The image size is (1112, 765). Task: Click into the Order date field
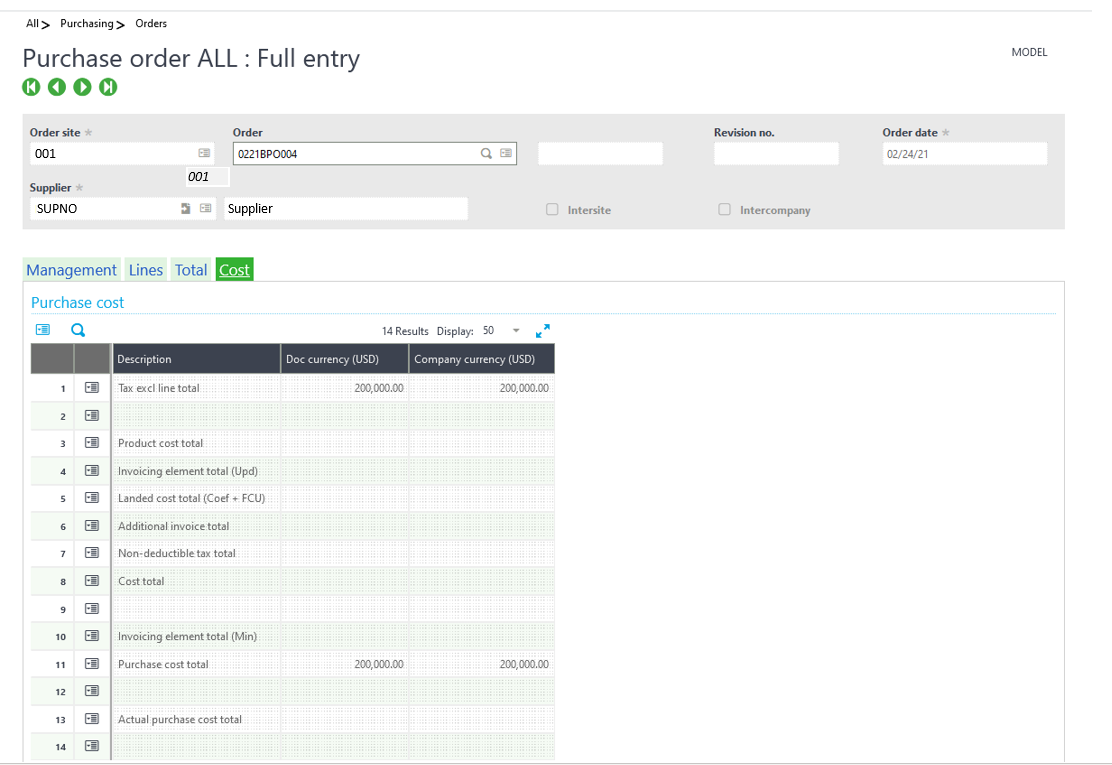pos(964,154)
